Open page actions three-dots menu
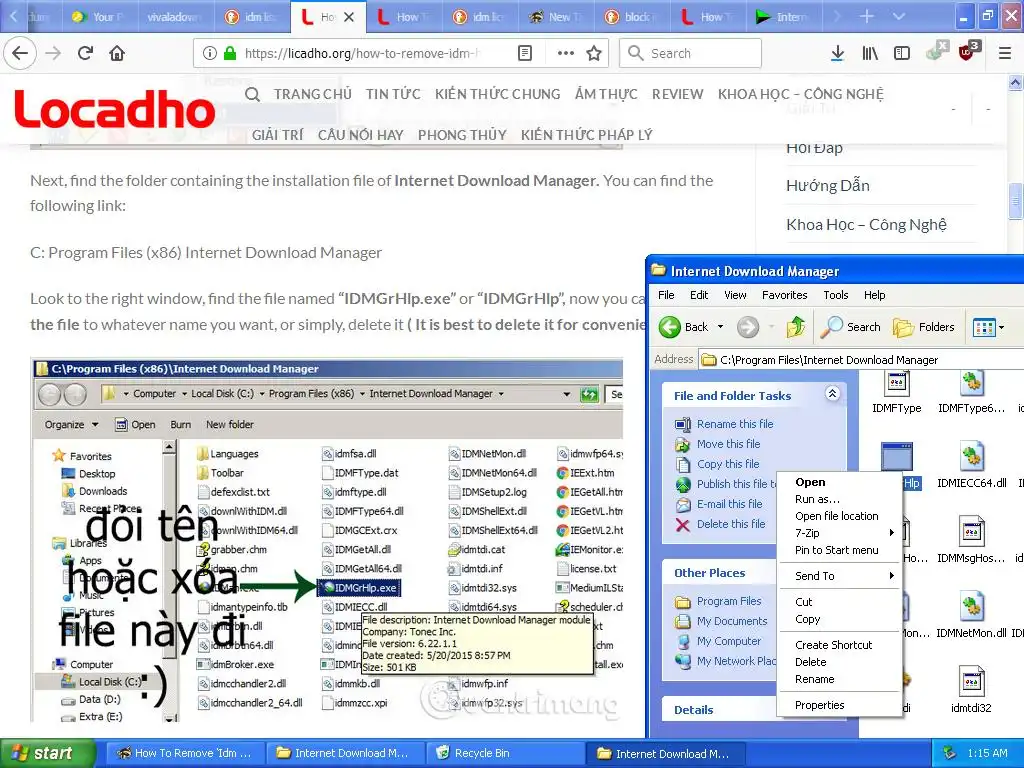The image size is (1024, 768). 566,53
